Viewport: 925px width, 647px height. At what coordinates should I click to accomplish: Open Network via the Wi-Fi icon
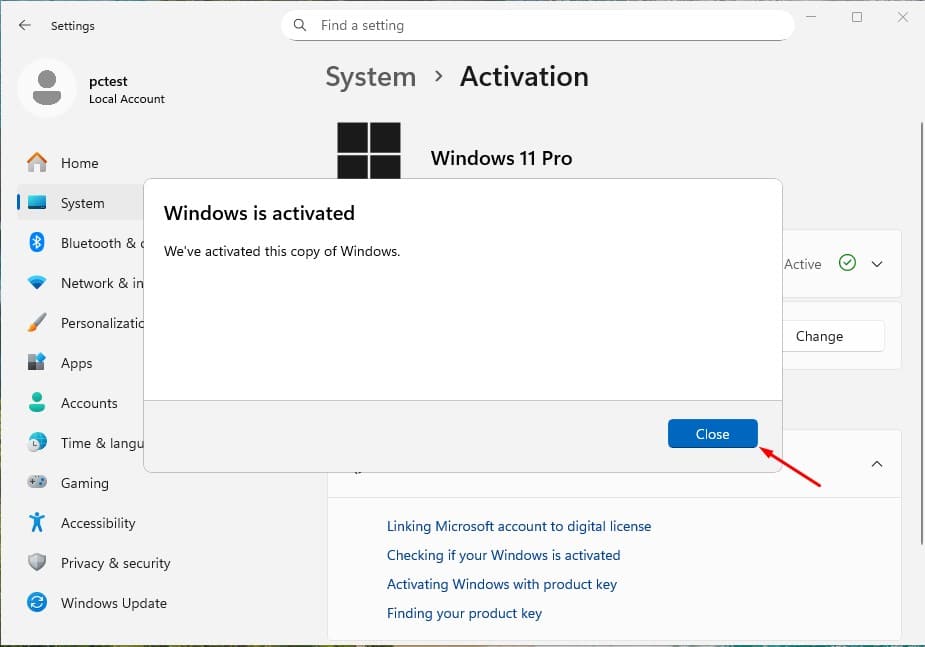point(37,283)
